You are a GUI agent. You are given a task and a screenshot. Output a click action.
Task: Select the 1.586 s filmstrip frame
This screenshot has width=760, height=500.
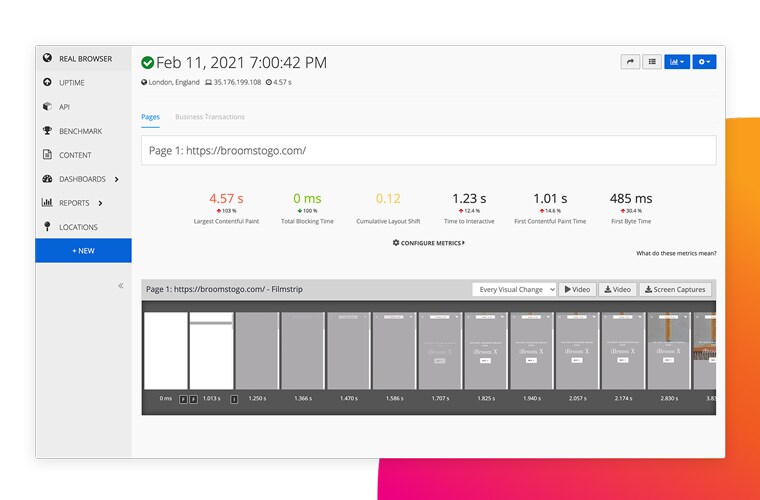pyautogui.click(x=394, y=350)
